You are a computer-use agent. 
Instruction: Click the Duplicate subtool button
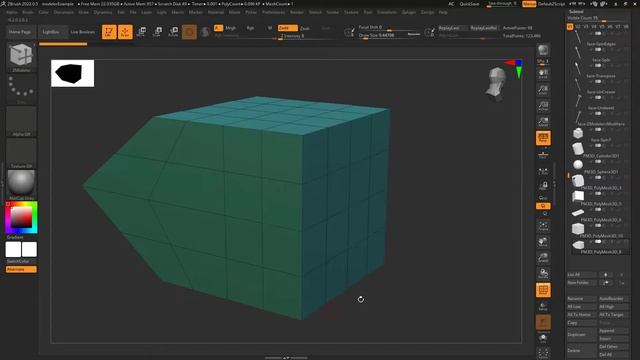click(582, 335)
